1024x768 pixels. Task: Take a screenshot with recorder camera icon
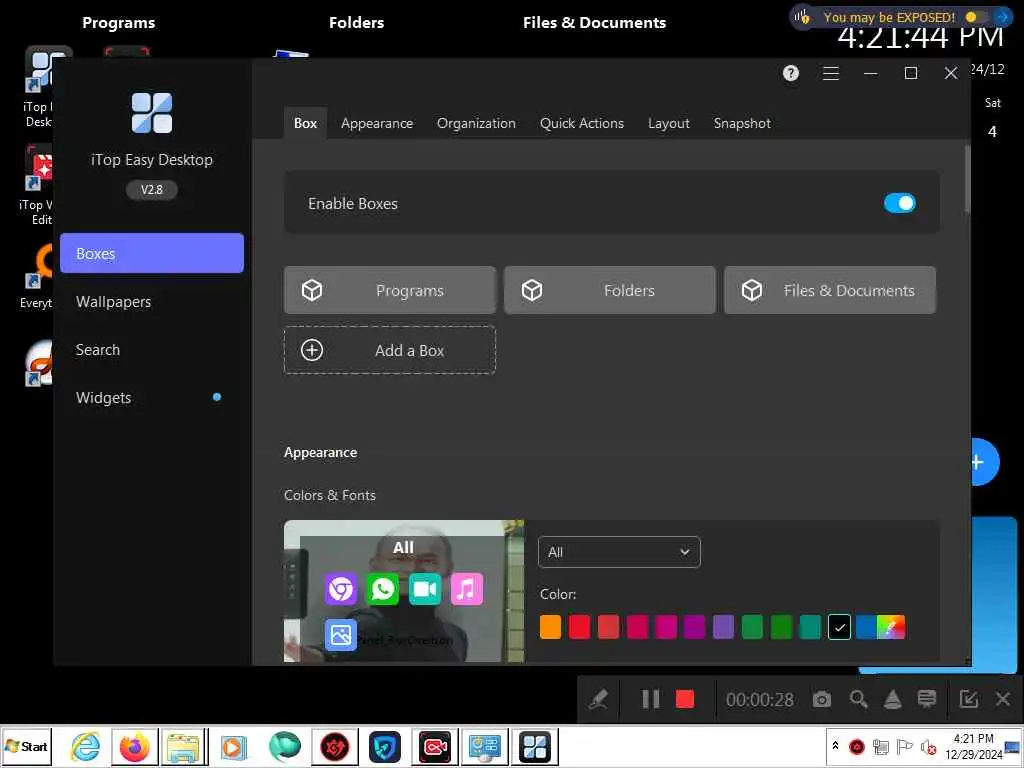(822, 699)
